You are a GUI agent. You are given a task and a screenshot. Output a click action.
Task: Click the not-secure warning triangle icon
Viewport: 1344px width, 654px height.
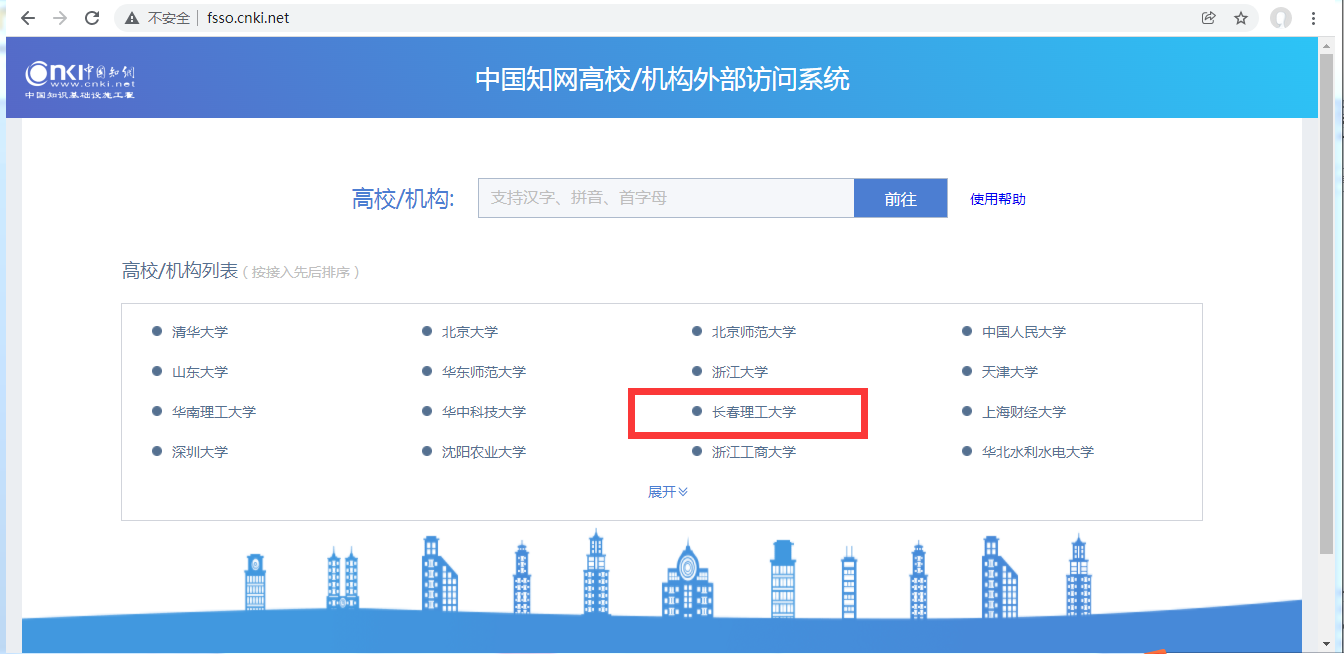132,18
